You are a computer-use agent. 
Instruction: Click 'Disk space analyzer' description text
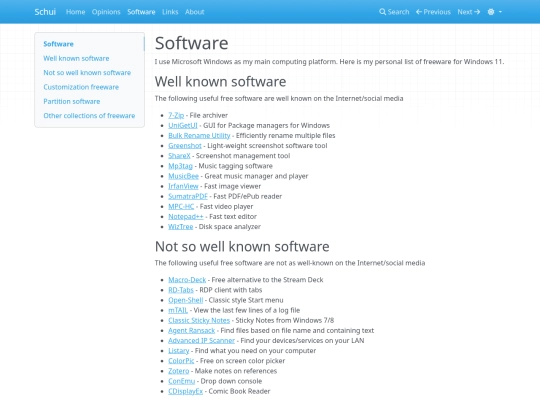(x=230, y=227)
